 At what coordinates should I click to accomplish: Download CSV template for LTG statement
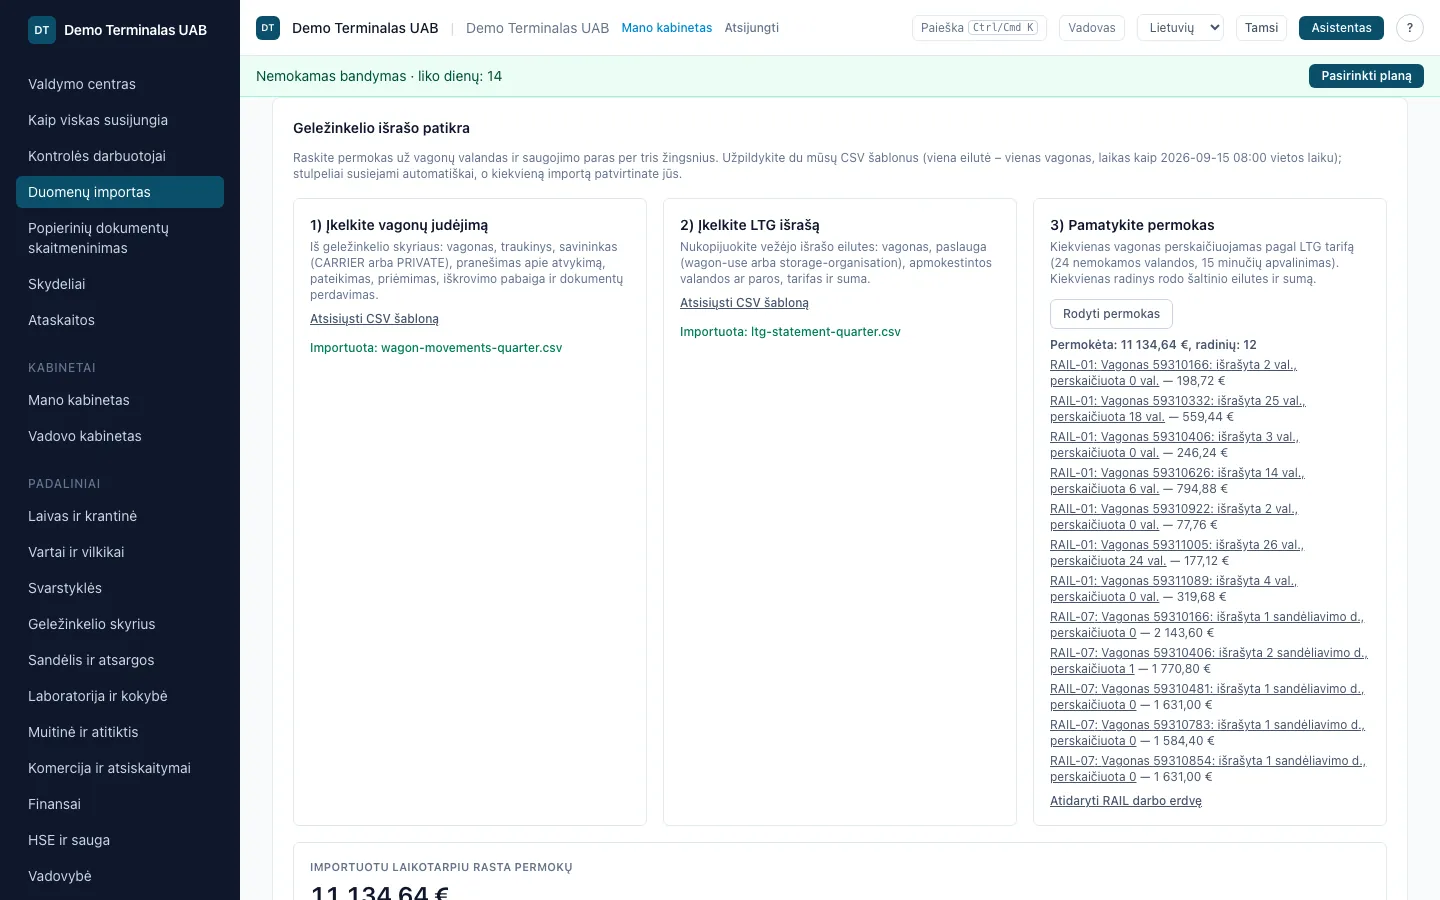tap(744, 303)
